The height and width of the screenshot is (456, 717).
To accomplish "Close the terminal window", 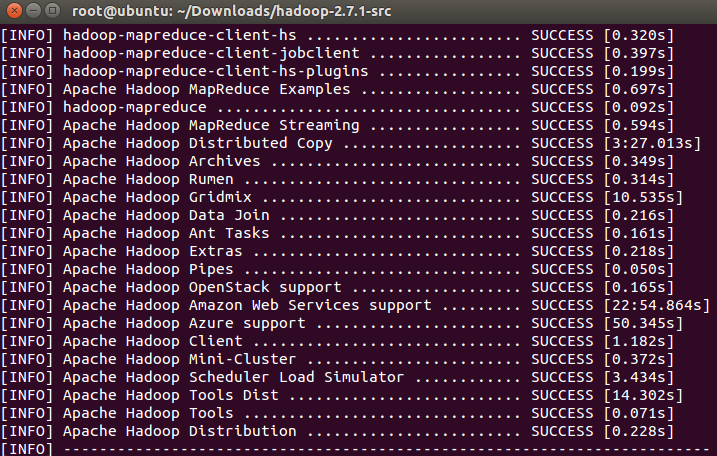I will (13, 12).
